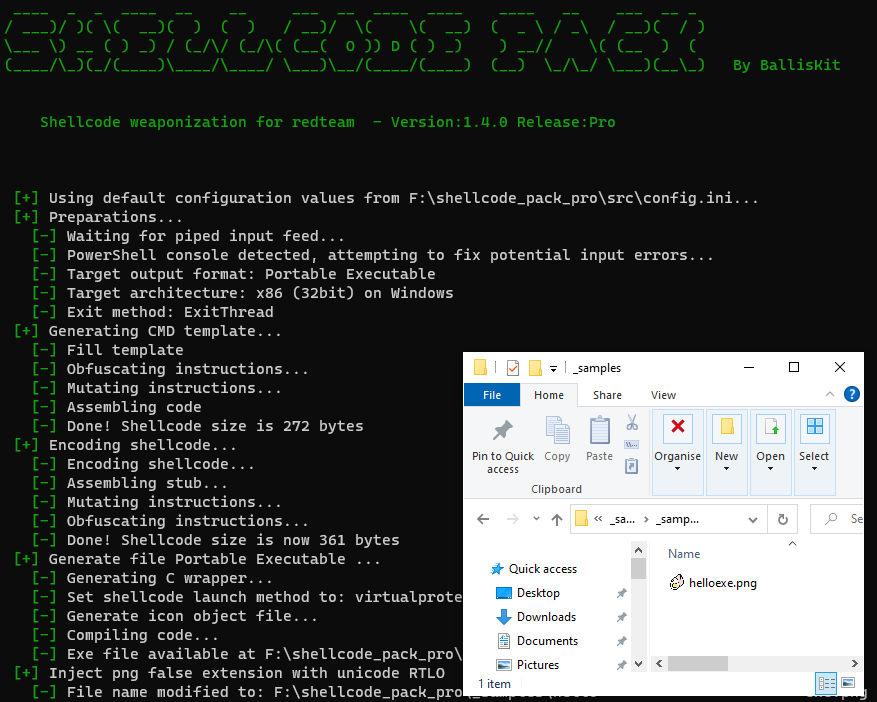Image resolution: width=877 pixels, height=702 pixels.
Task: Click the Copy ribbon icon
Action: [x=557, y=430]
